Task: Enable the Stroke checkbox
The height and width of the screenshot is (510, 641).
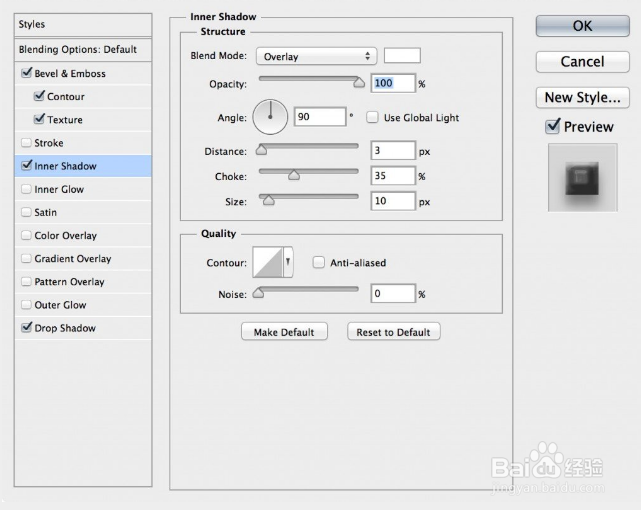Action: click(26, 143)
